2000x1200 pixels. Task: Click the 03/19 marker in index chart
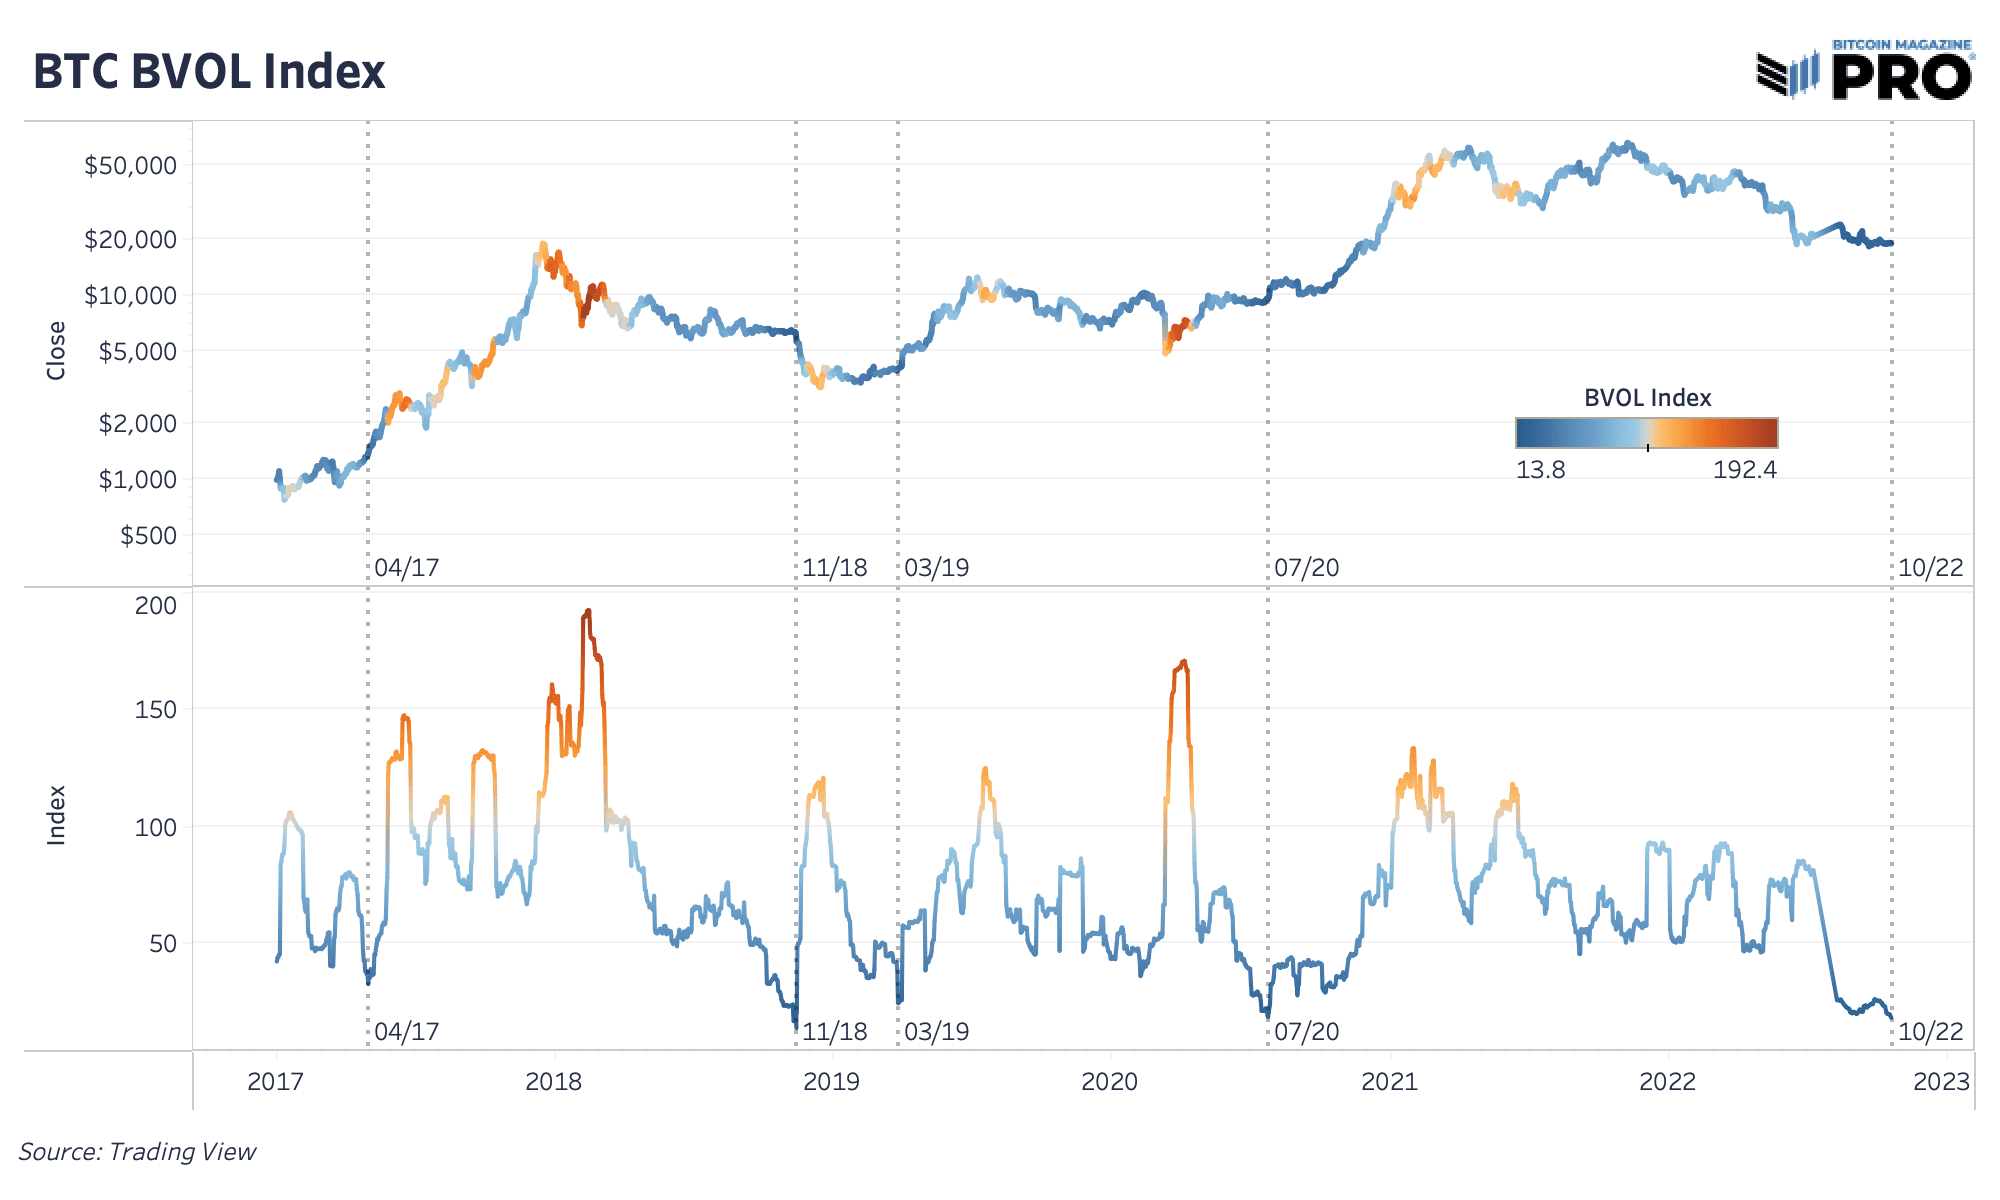[937, 1031]
